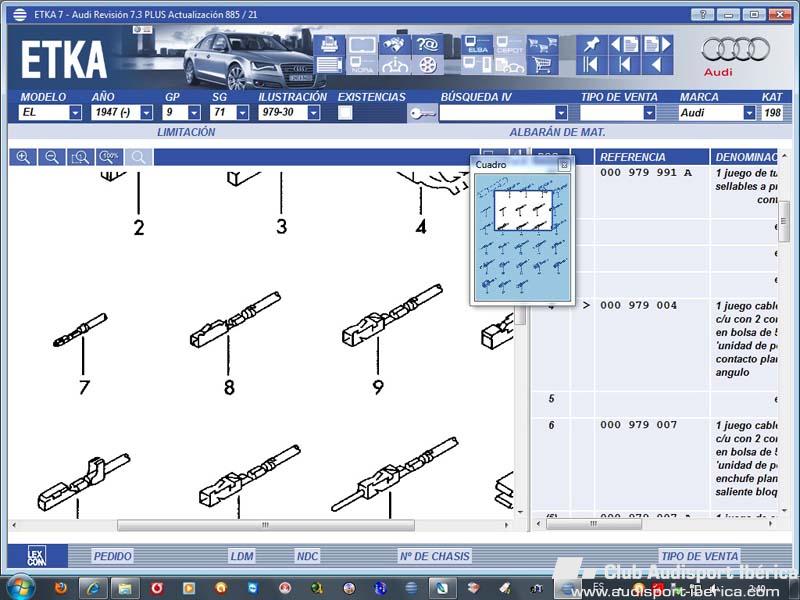Viewport: 800px width, 600px height.
Task: Click the Cuadro overview thumbnail
Action: 522,237
